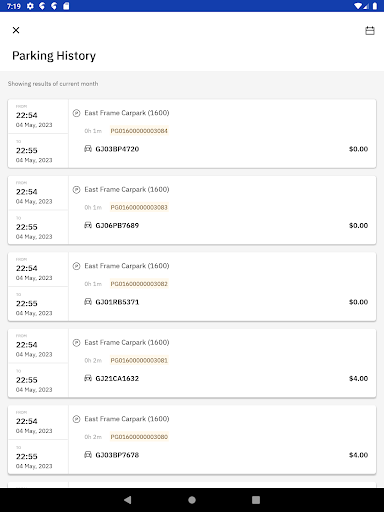Select ticket code PG01600000003080
This screenshot has height=512, width=384.
pos(139,437)
